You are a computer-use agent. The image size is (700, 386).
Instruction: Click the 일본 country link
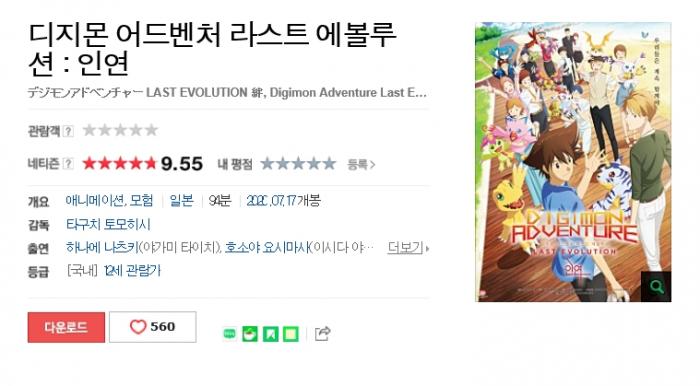(181, 201)
